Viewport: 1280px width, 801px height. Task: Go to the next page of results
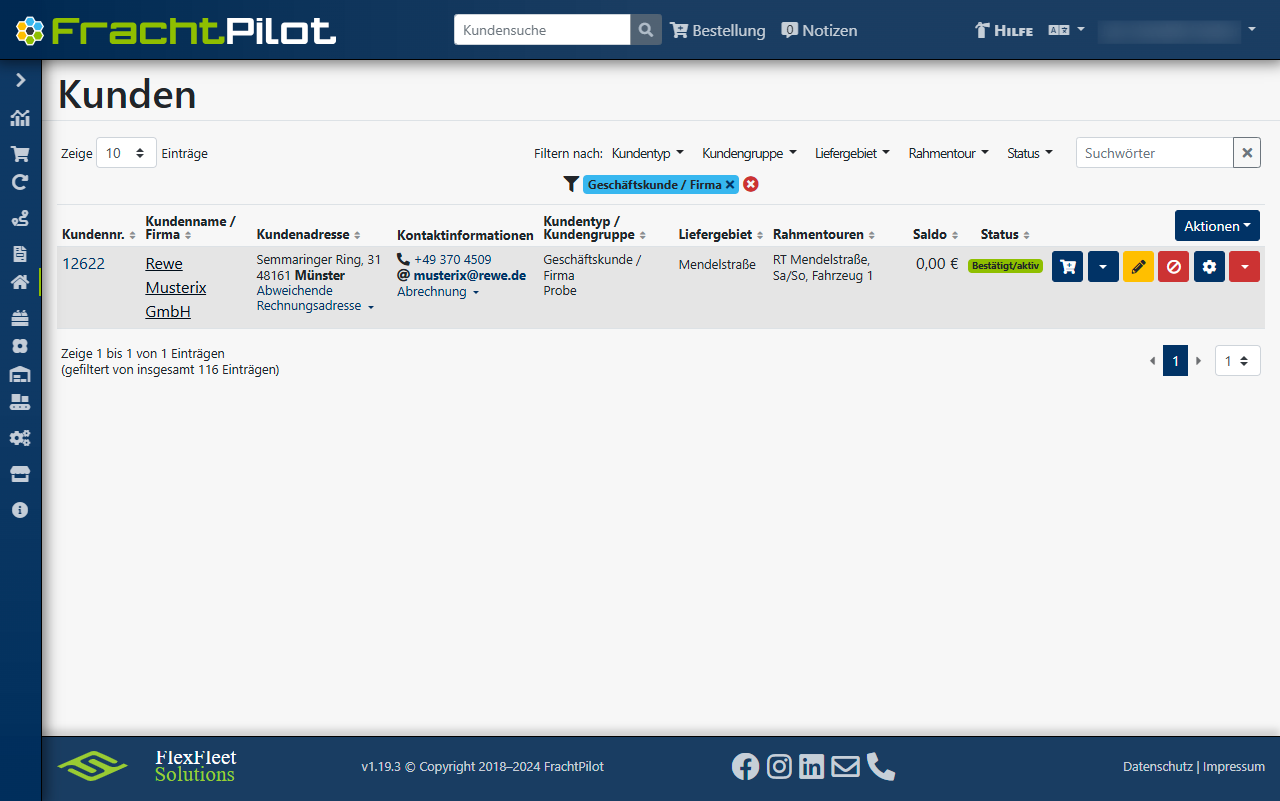tap(1199, 361)
